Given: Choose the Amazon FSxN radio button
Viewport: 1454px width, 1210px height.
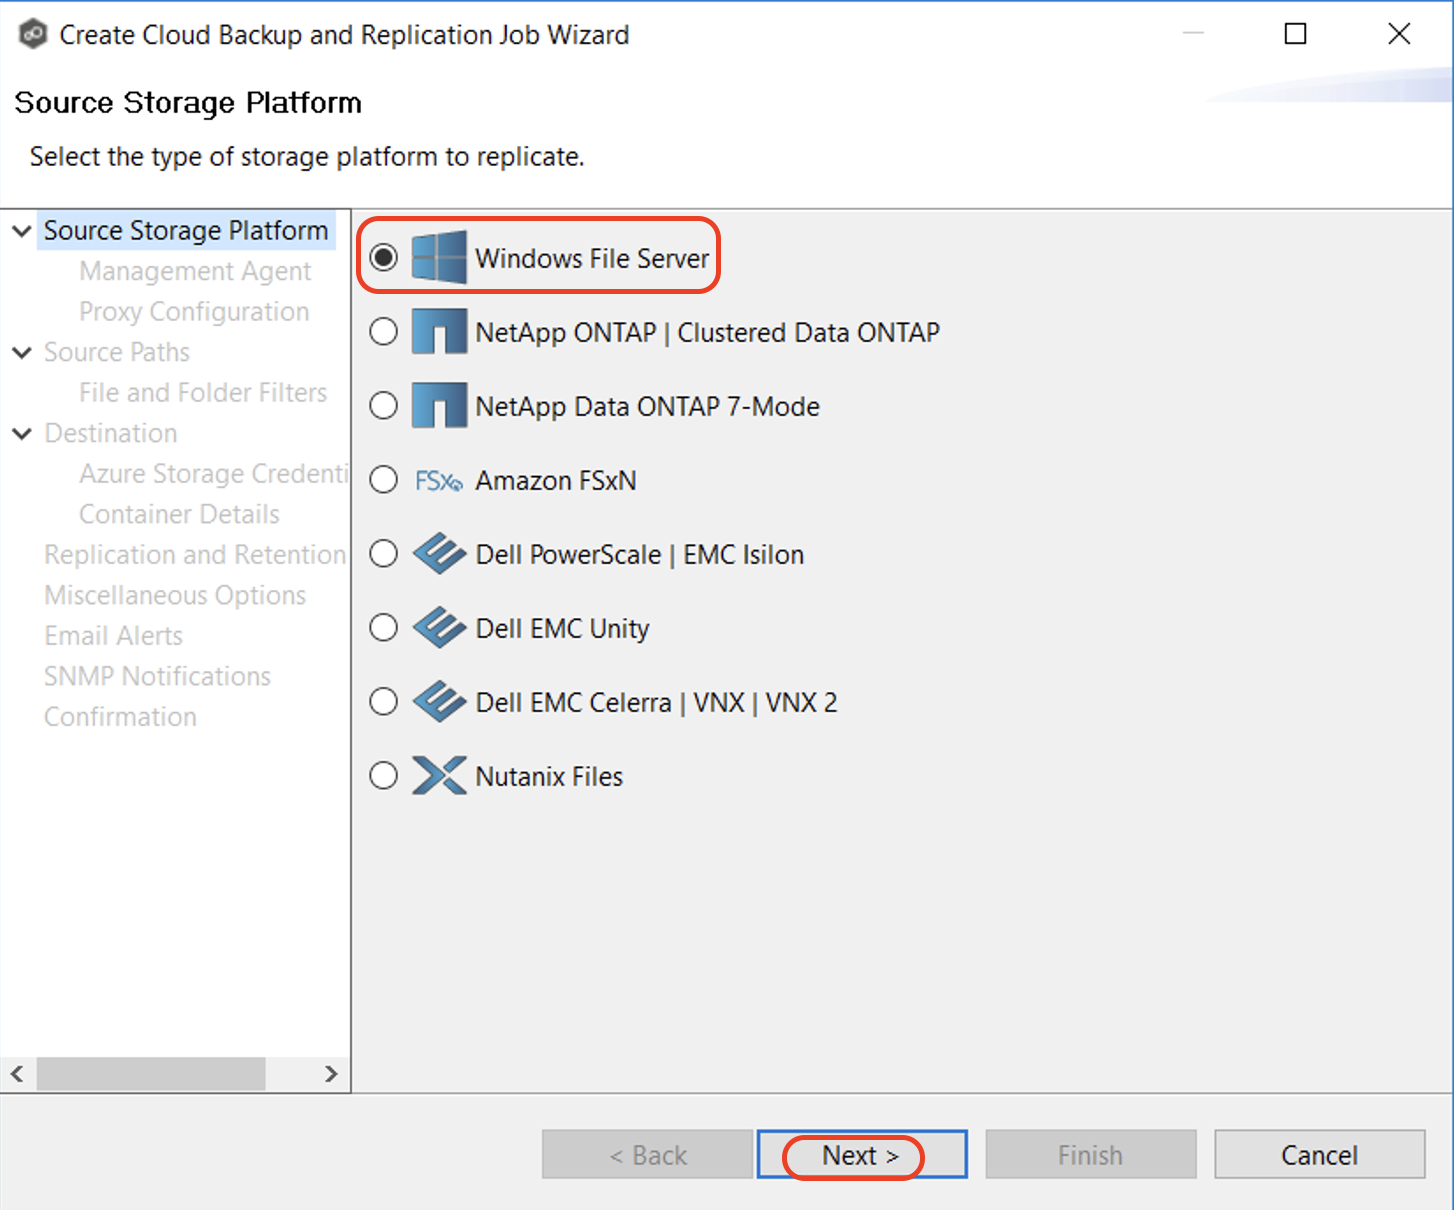Looking at the screenshot, I should (x=384, y=480).
